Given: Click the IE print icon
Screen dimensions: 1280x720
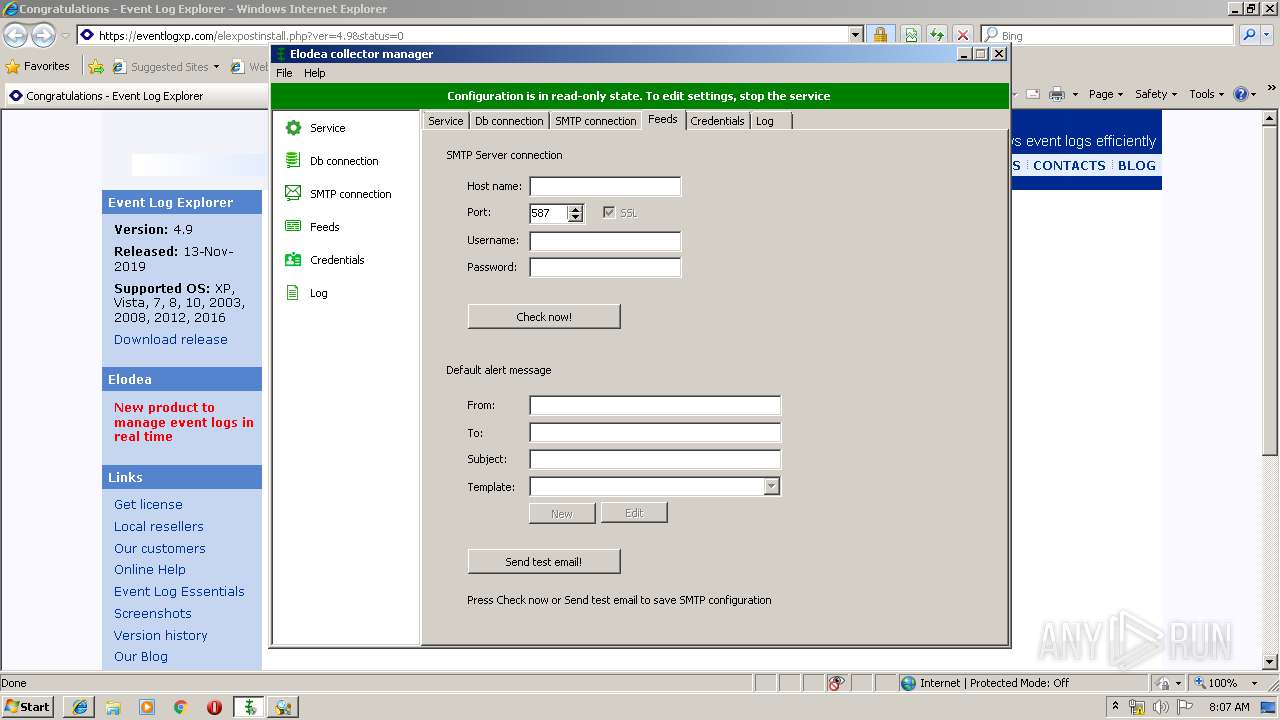Looking at the screenshot, I should click(x=1057, y=94).
